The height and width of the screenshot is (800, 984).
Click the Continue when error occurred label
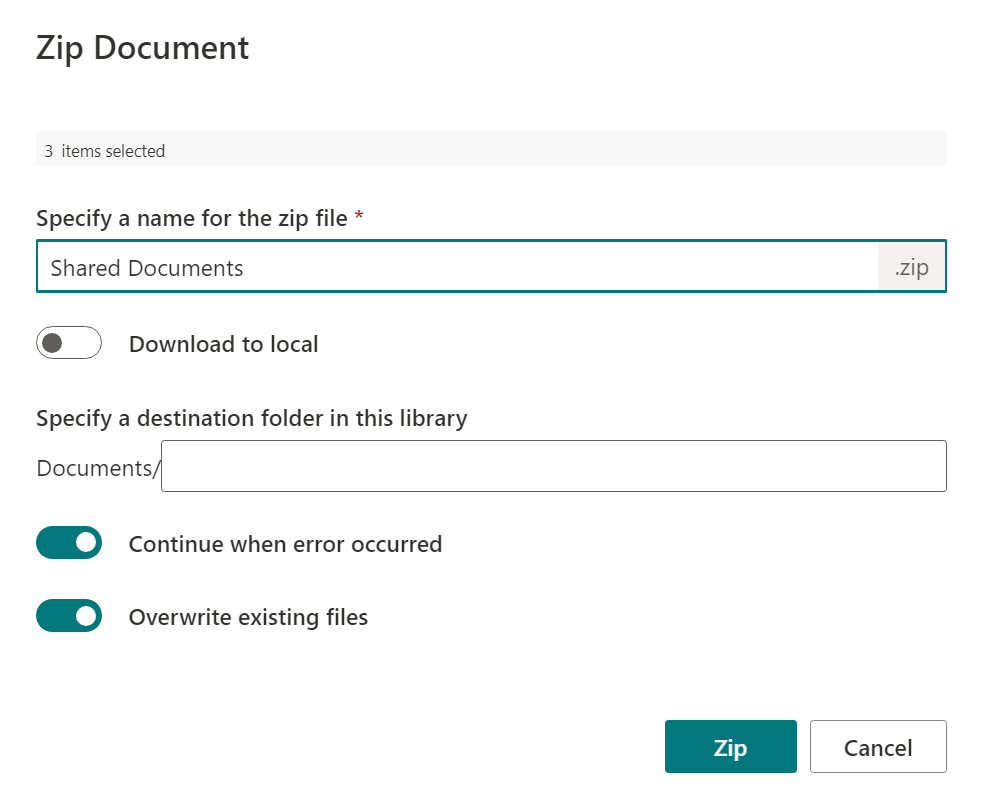[285, 544]
